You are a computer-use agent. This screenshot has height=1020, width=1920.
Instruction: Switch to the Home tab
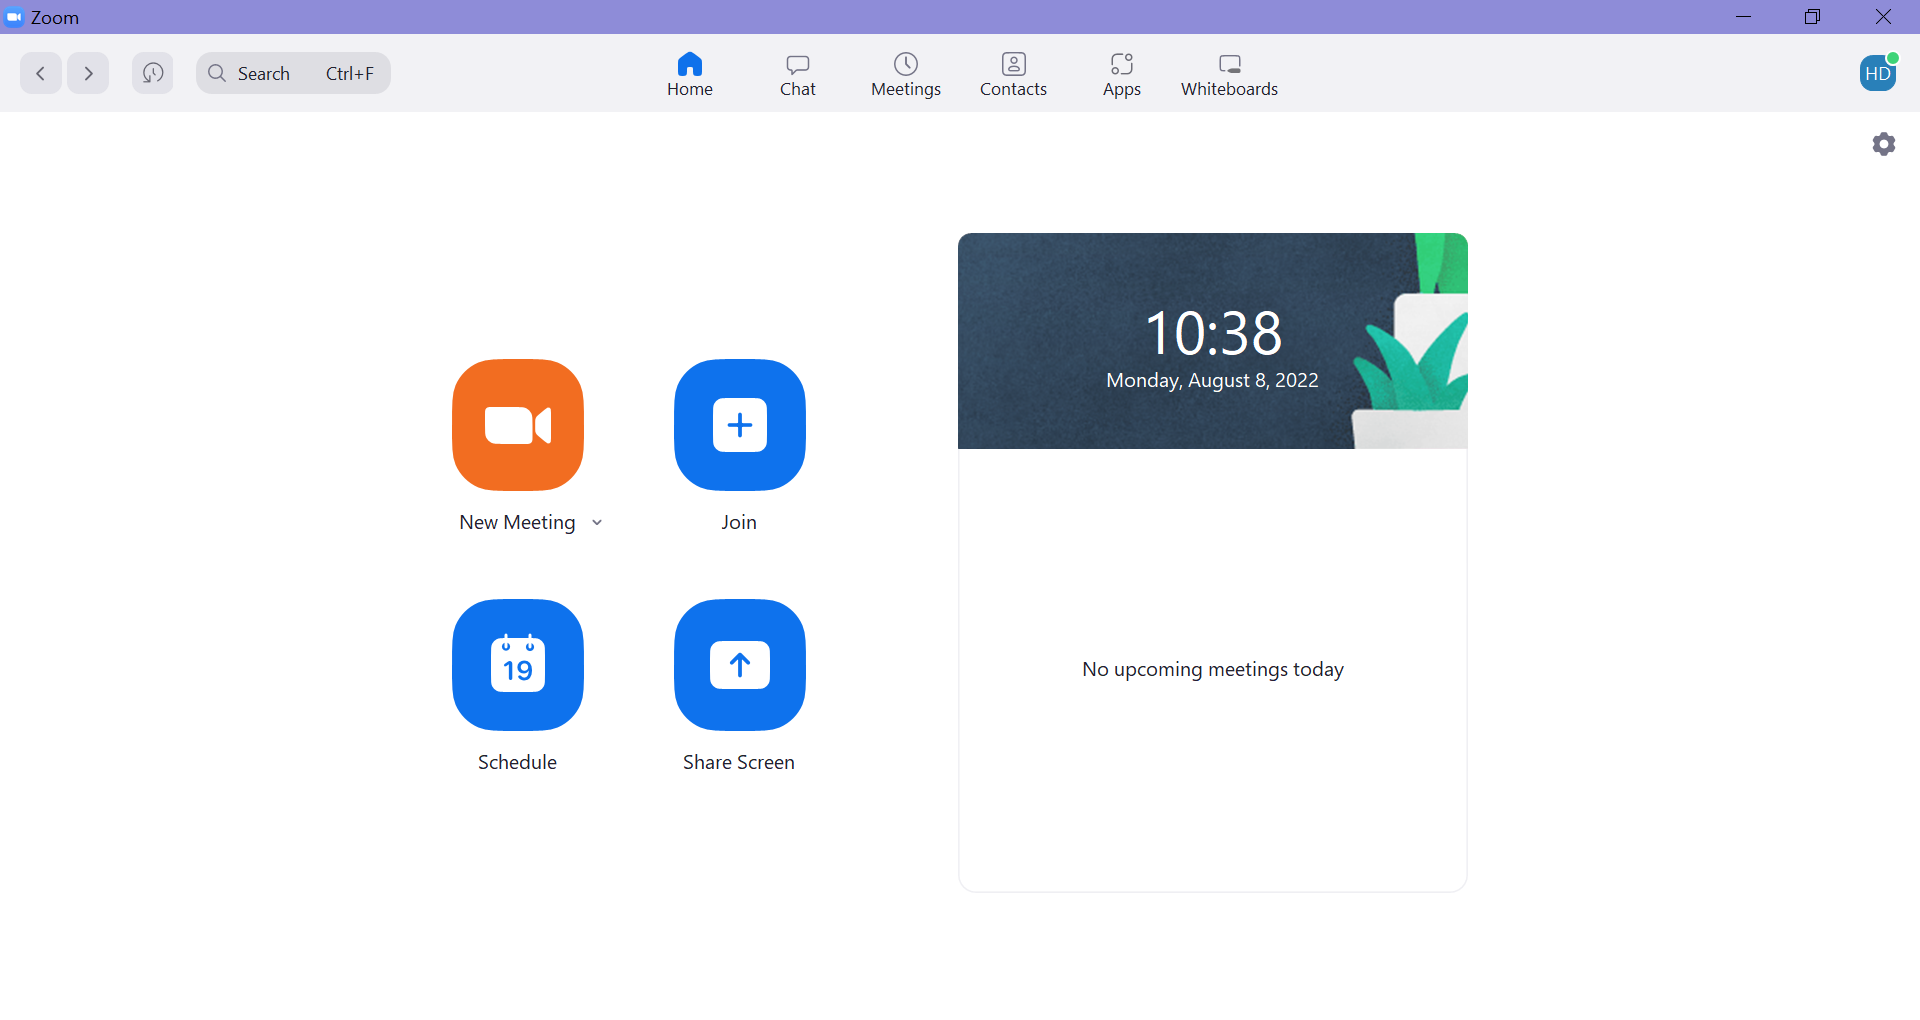click(690, 75)
